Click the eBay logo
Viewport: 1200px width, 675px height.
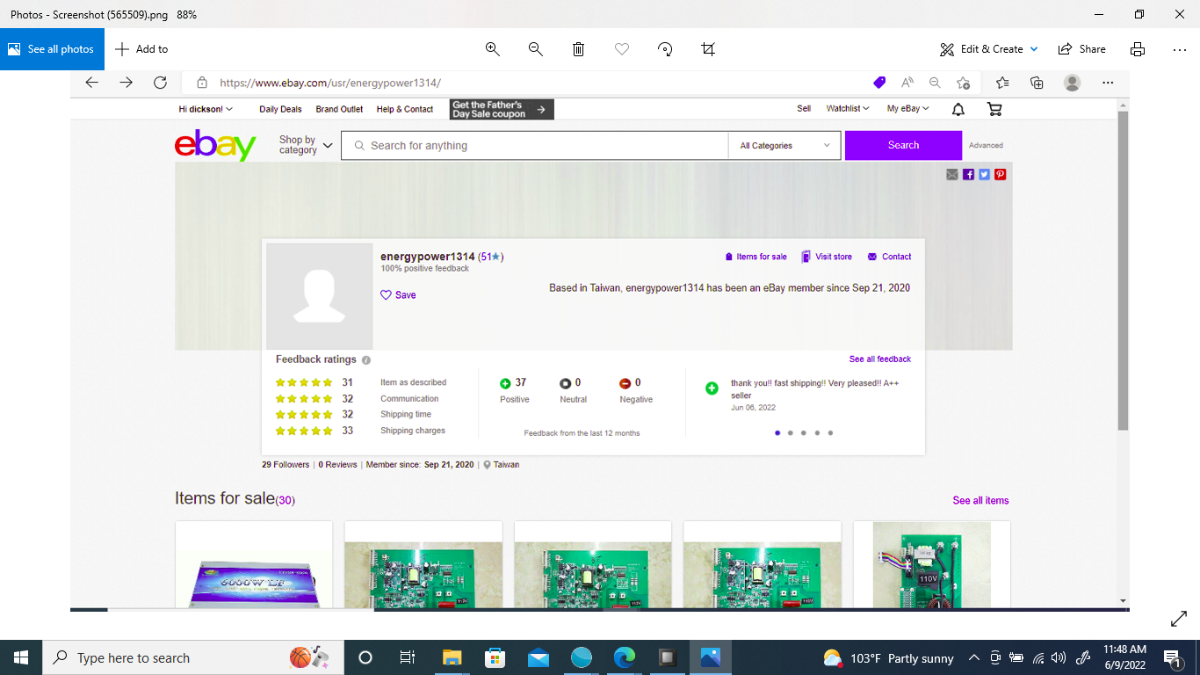[215, 146]
